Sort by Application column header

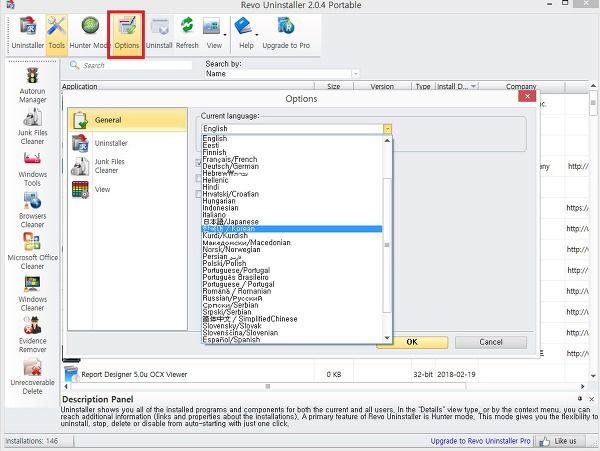(x=188, y=86)
